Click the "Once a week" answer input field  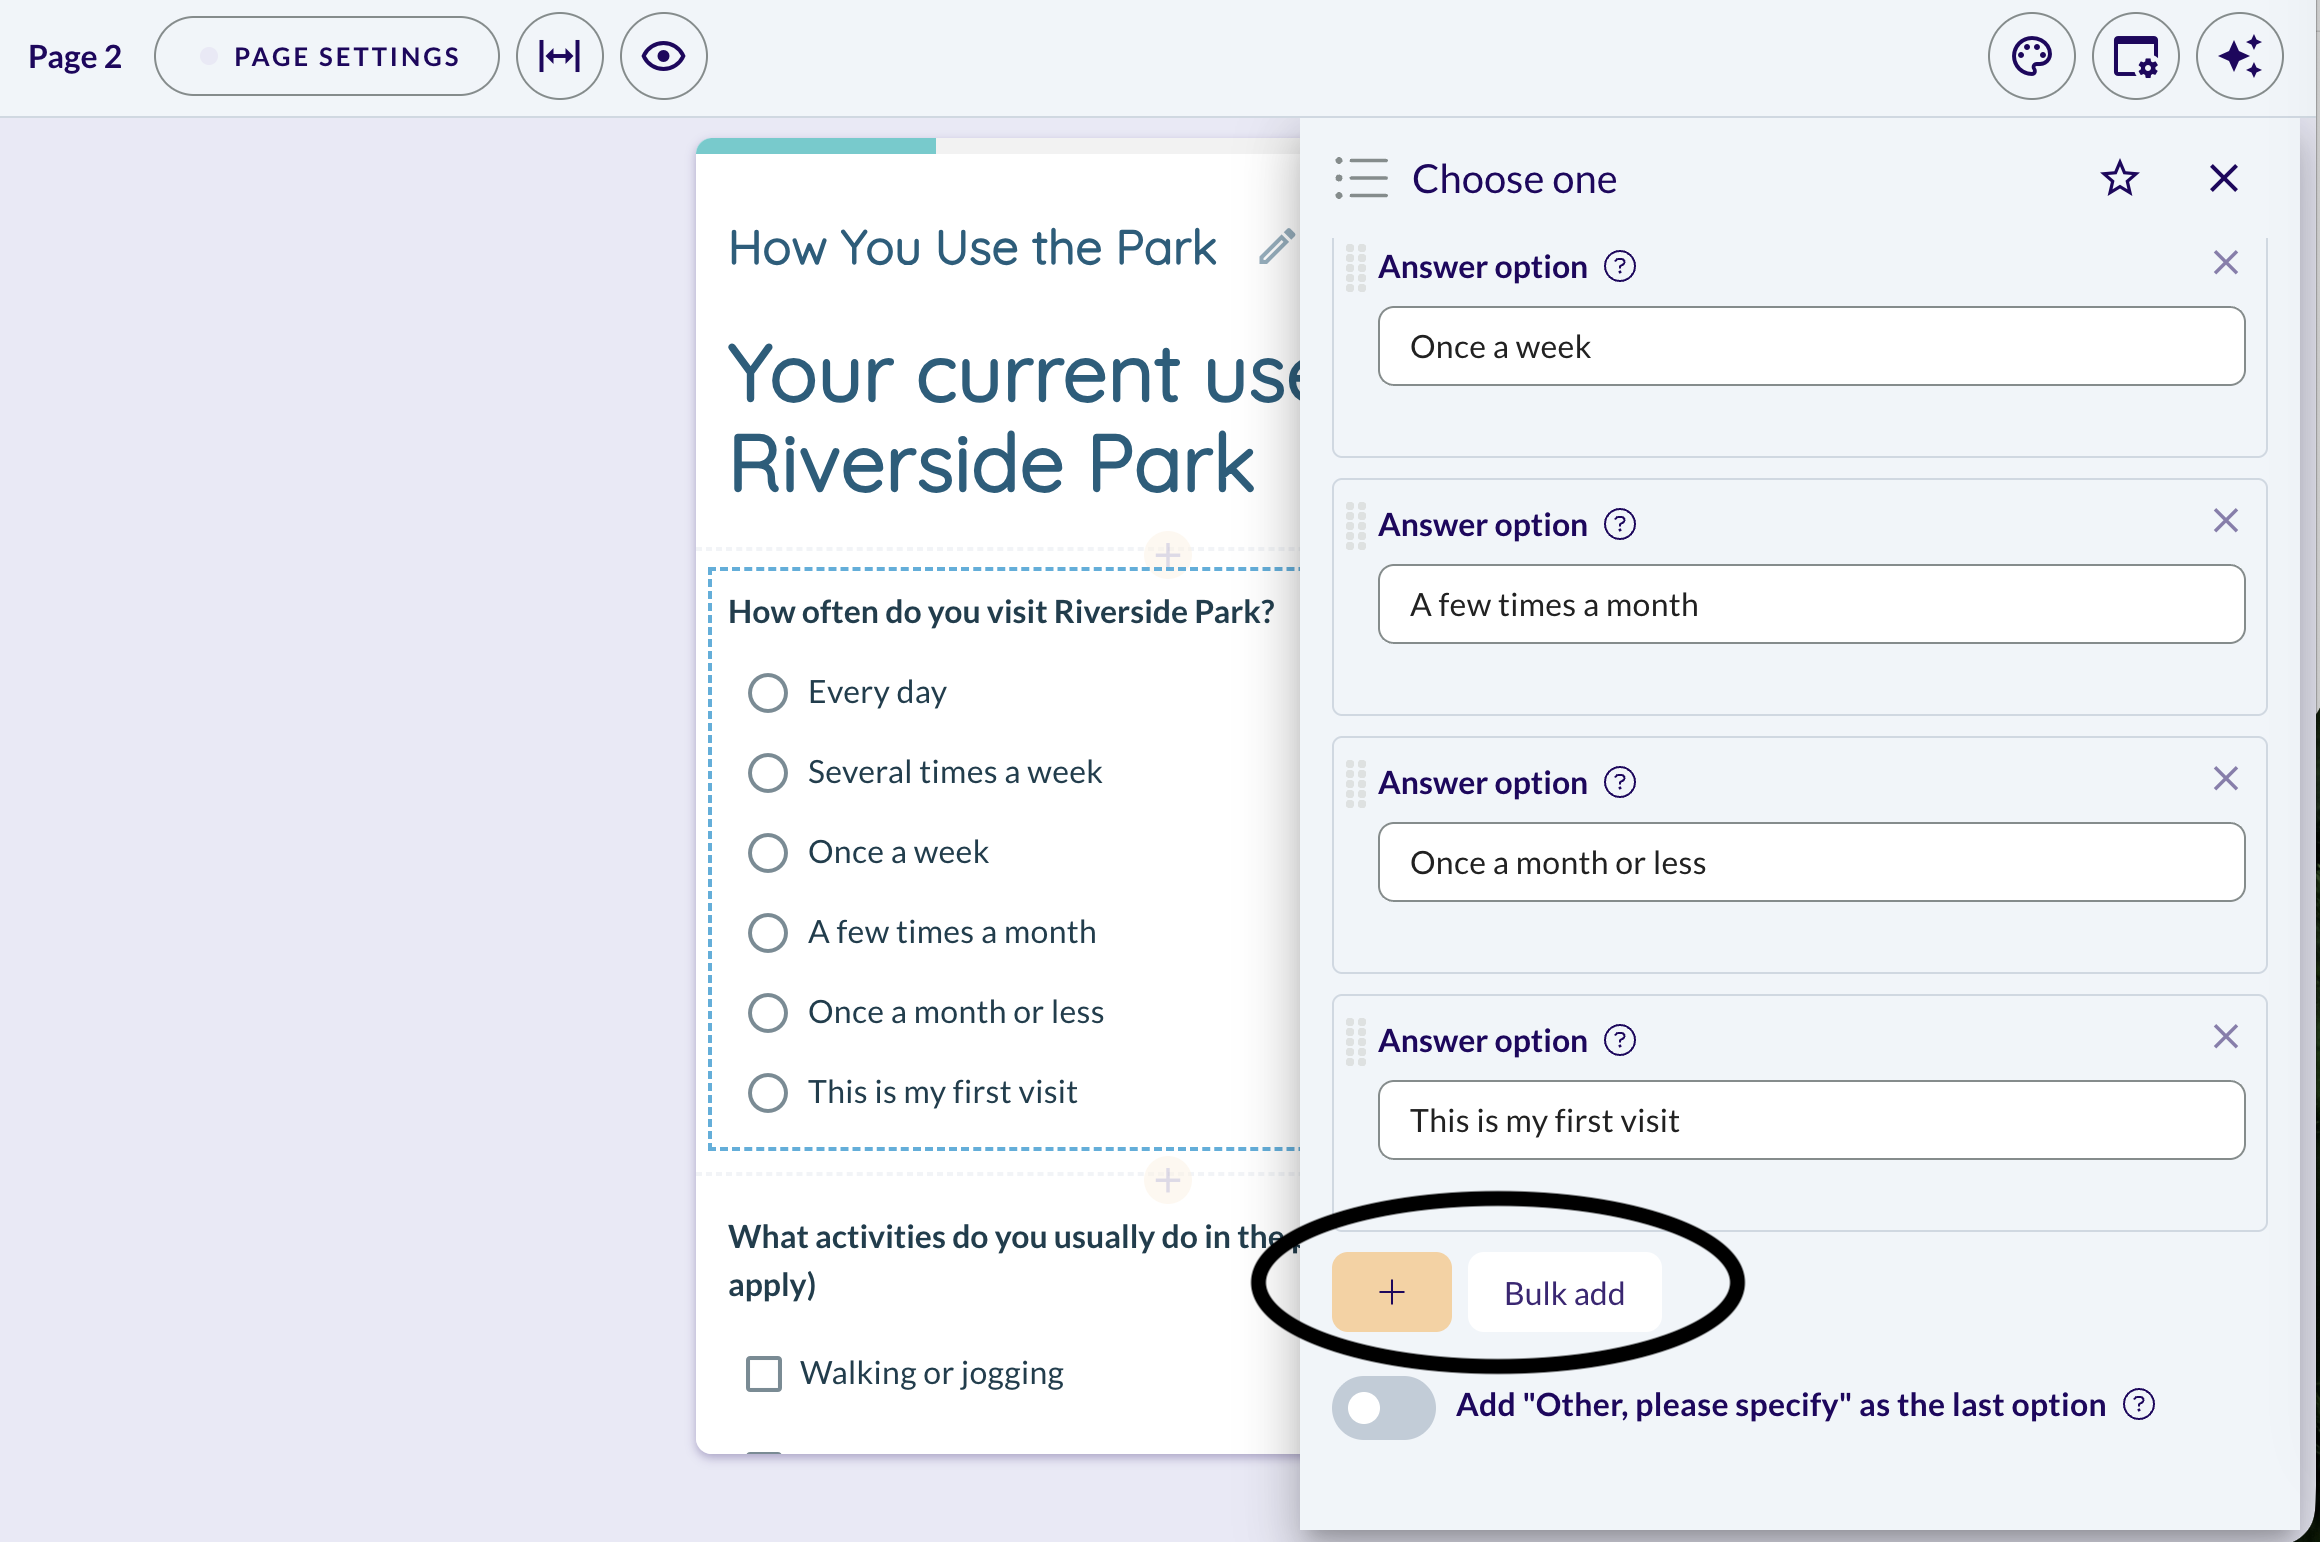(x=1811, y=346)
